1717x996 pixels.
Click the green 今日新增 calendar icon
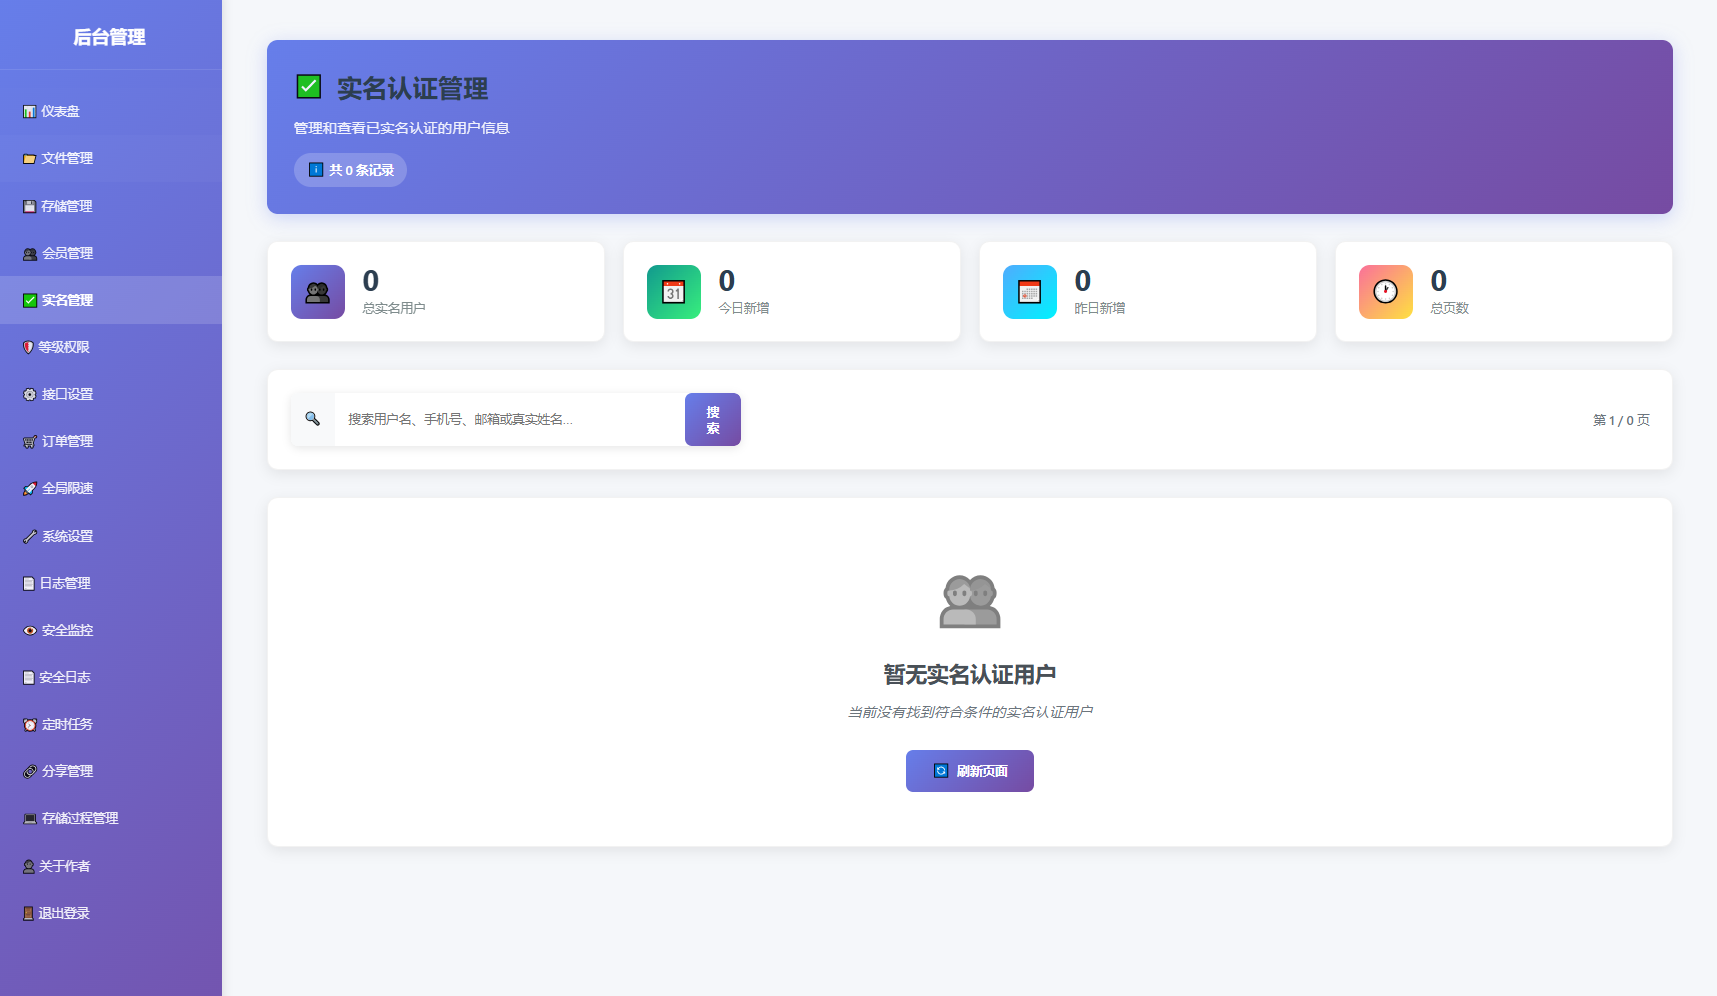673,292
